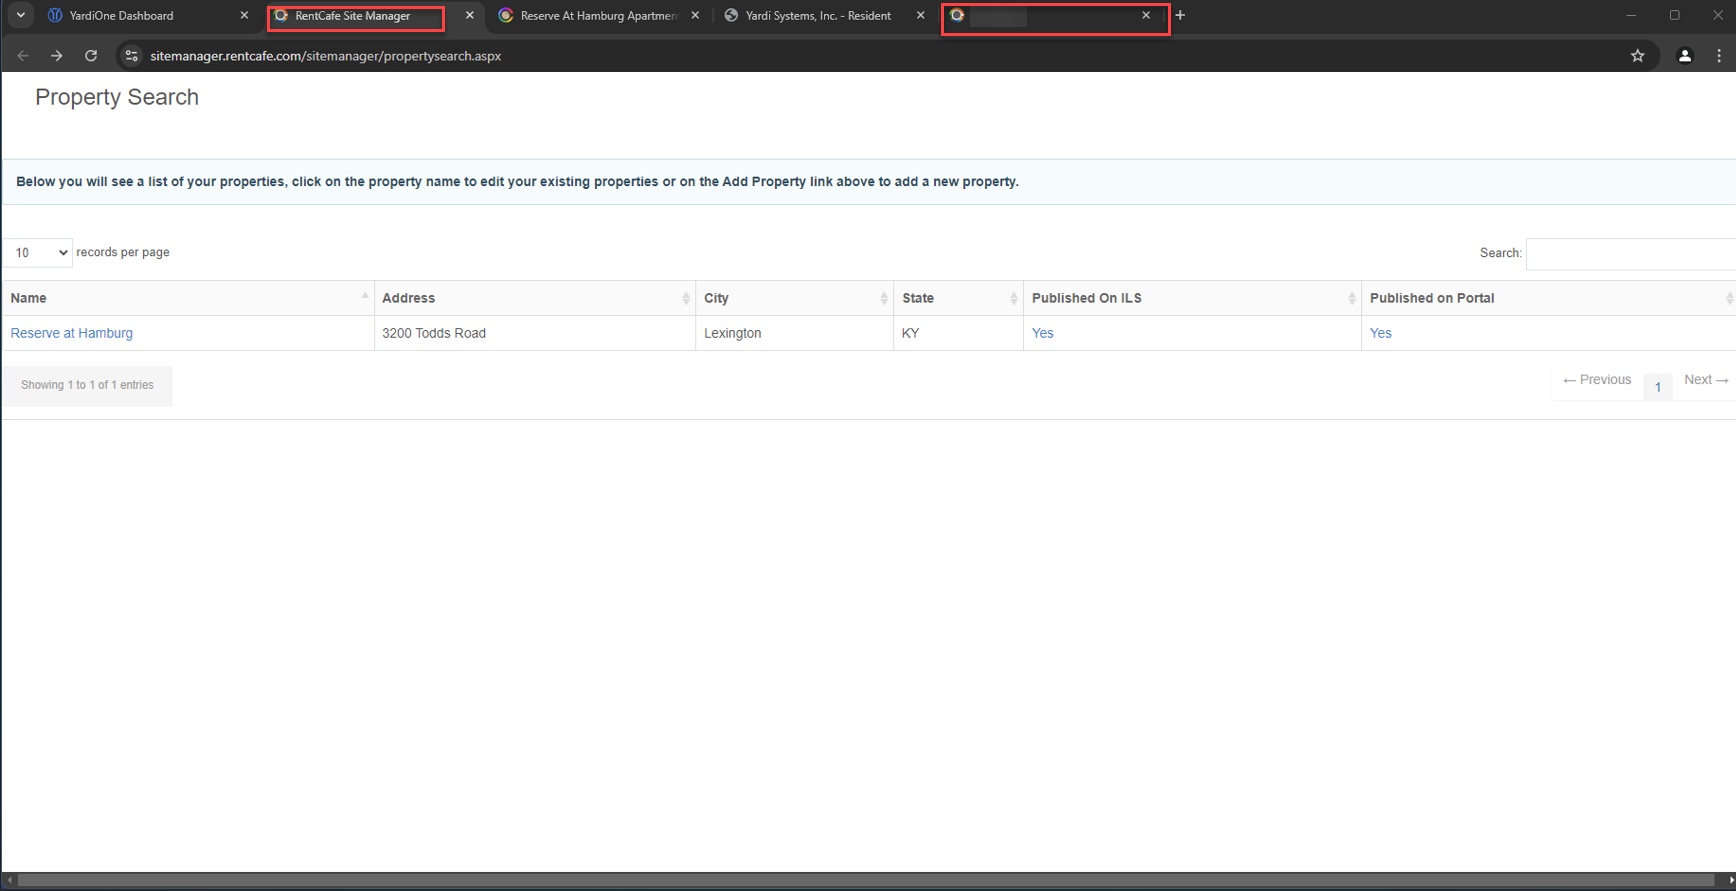
Task: Open the browser profile icon
Action: 1684,56
